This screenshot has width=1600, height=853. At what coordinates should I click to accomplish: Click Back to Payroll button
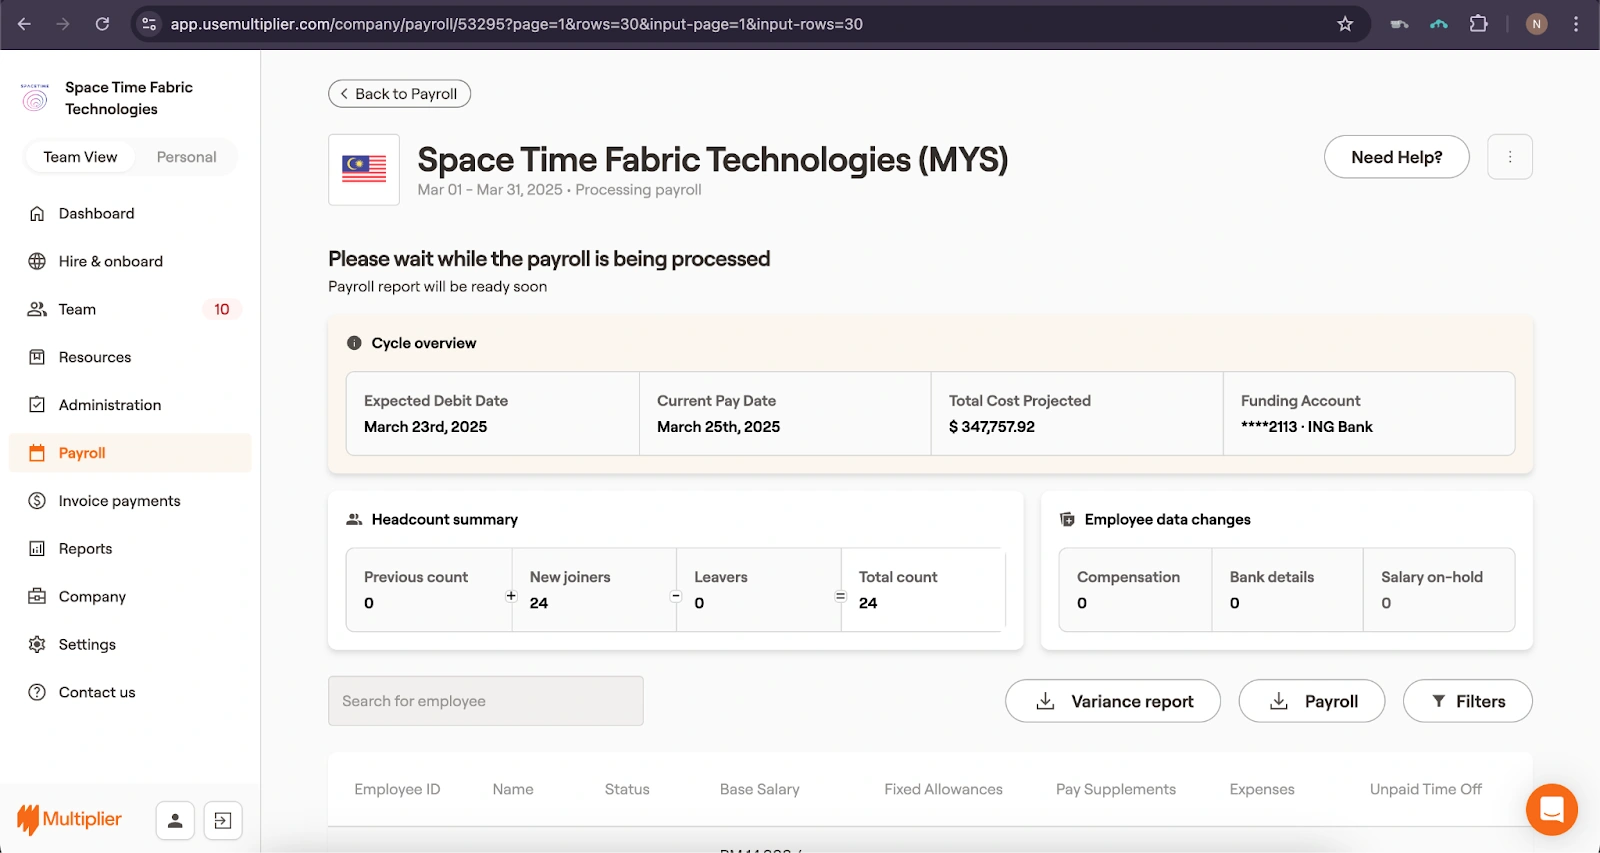point(399,94)
